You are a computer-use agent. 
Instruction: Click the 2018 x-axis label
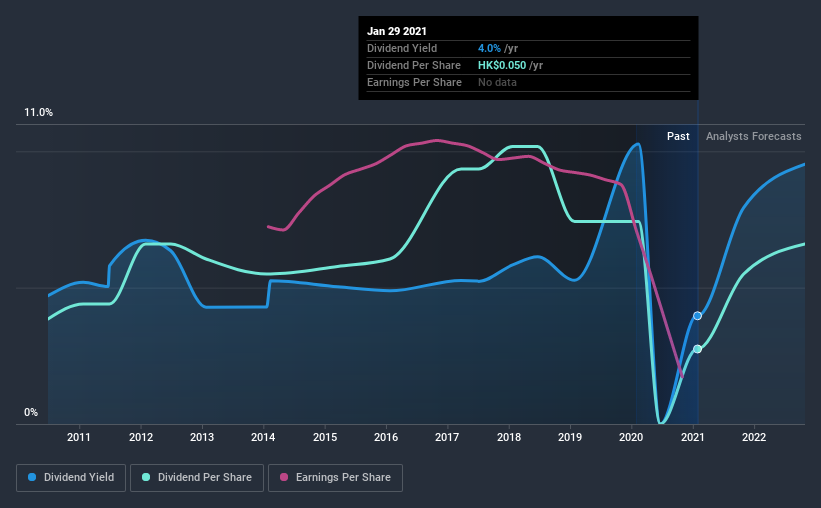[509, 437]
